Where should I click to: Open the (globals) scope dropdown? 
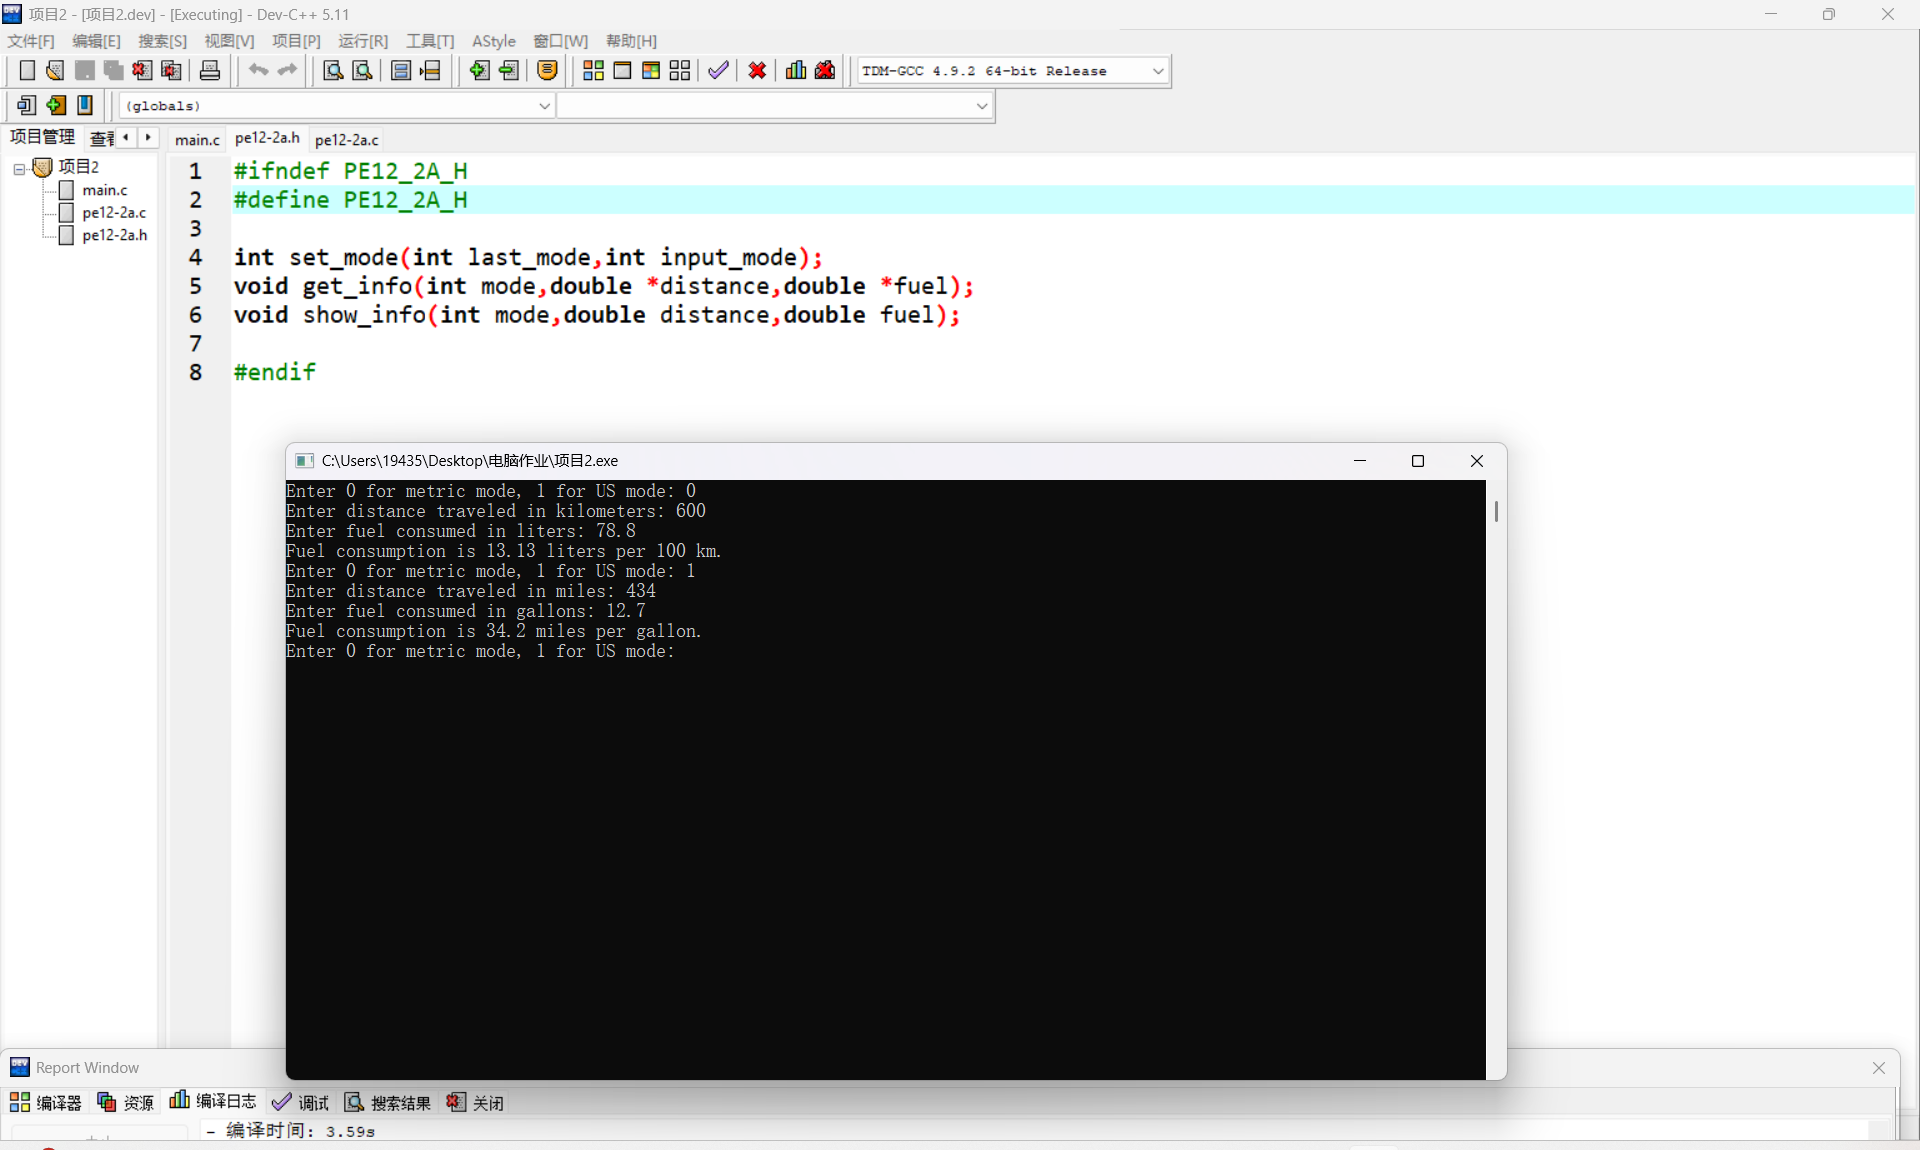[x=544, y=106]
